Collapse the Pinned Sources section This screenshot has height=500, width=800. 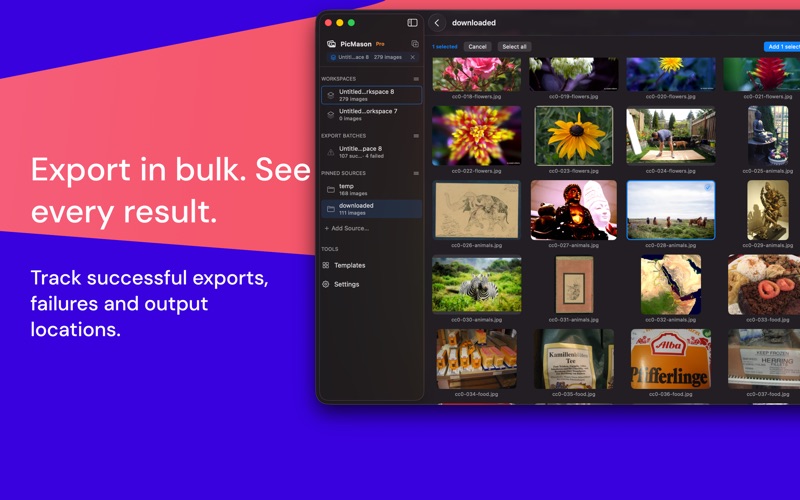pyautogui.click(x=416, y=173)
